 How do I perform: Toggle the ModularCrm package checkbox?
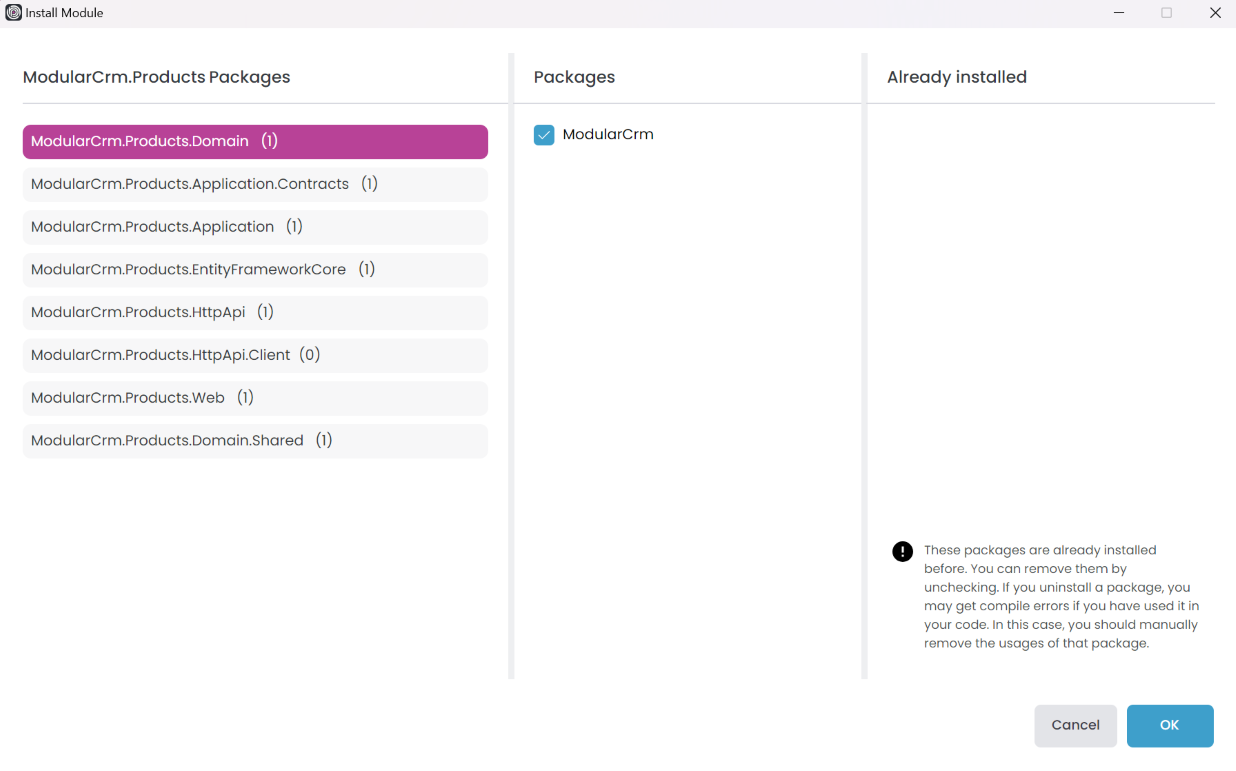(x=544, y=135)
